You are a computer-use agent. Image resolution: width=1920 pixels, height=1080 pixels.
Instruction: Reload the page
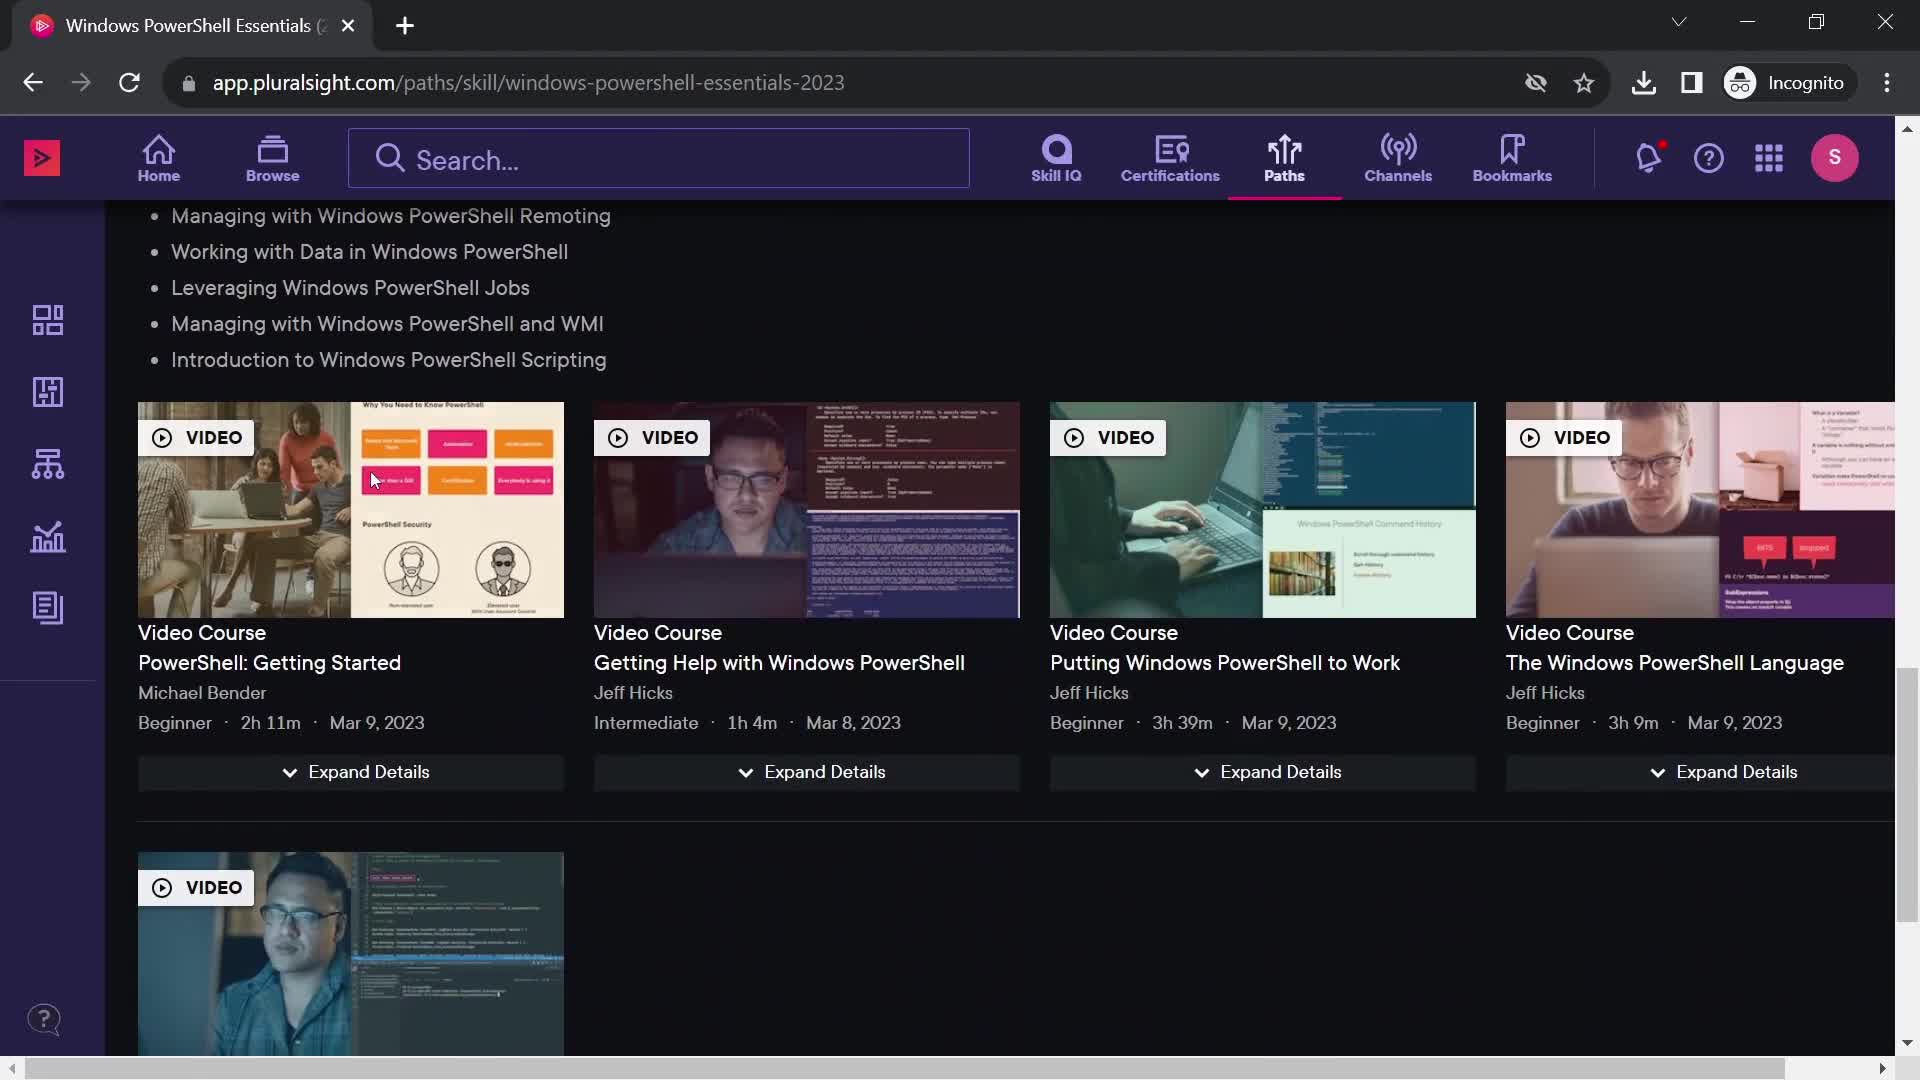coord(129,83)
